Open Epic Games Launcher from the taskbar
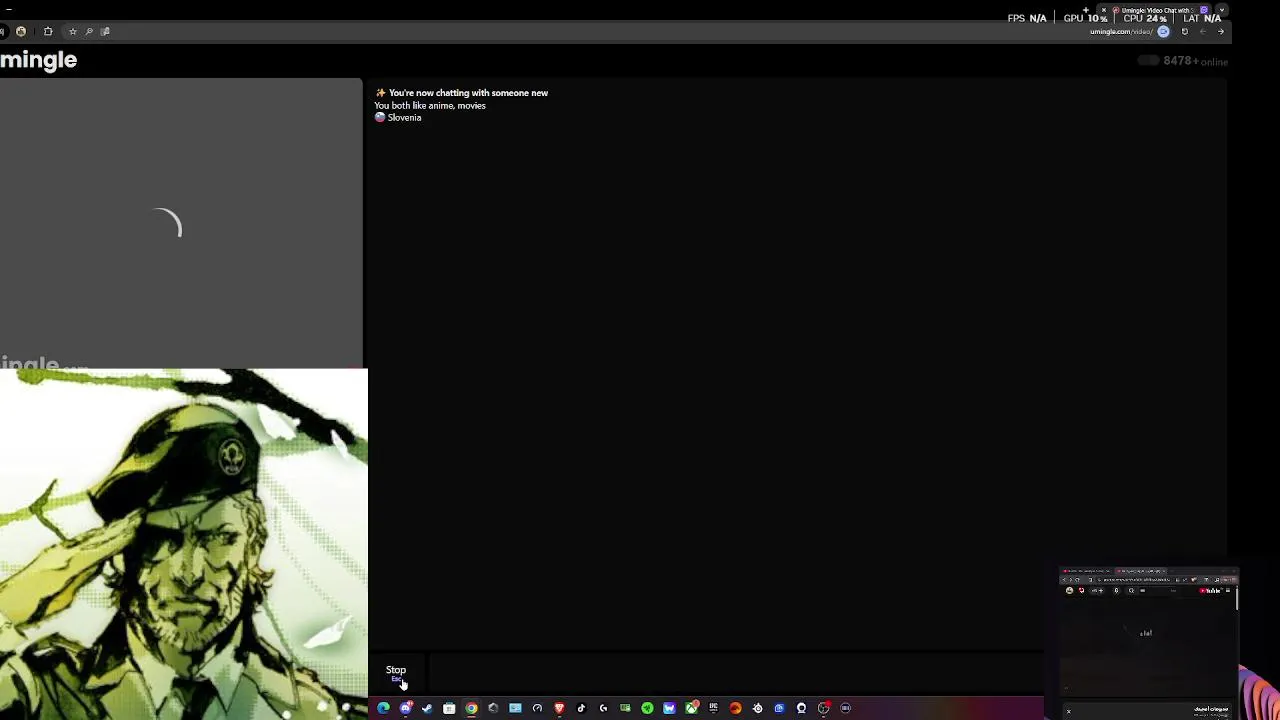This screenshot has height=720, width=1280. click(713, 708)
